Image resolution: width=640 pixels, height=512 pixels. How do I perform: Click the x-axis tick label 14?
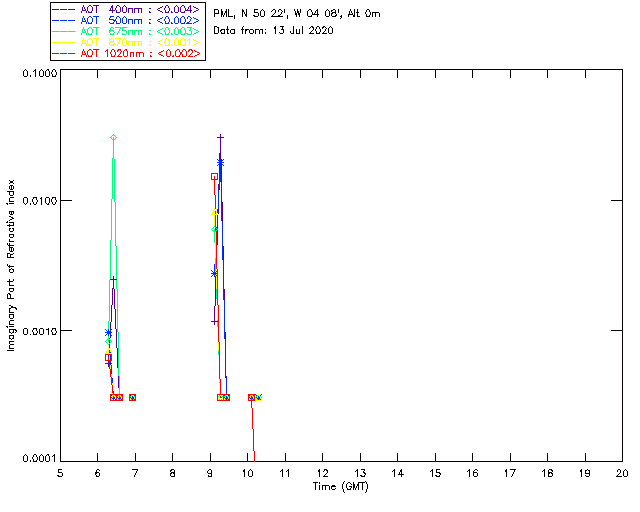tap(398, 473)
